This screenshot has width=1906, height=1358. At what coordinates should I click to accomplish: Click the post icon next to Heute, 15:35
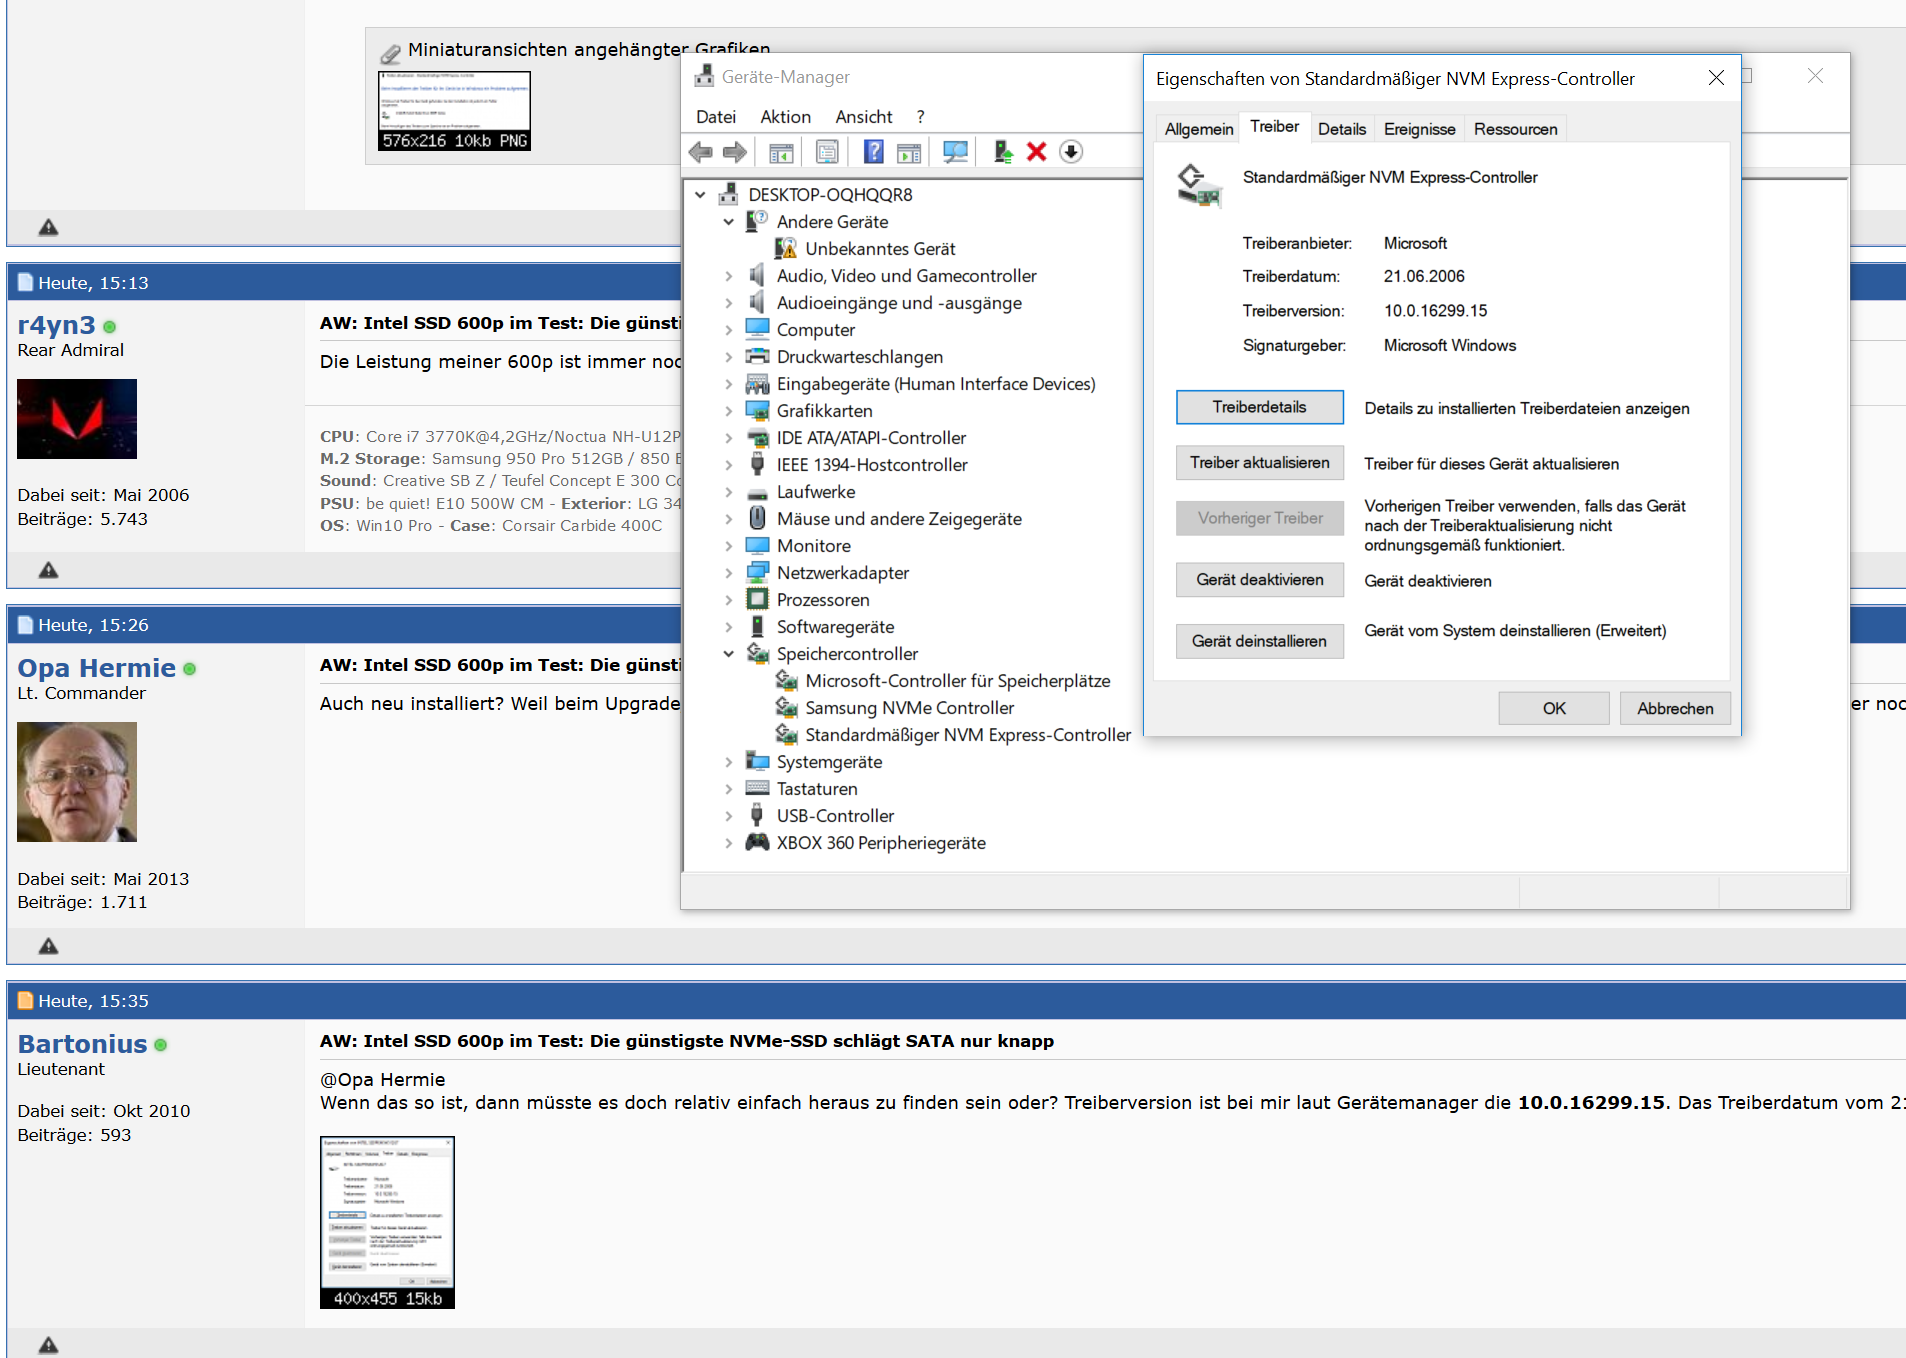[26, 1000]
